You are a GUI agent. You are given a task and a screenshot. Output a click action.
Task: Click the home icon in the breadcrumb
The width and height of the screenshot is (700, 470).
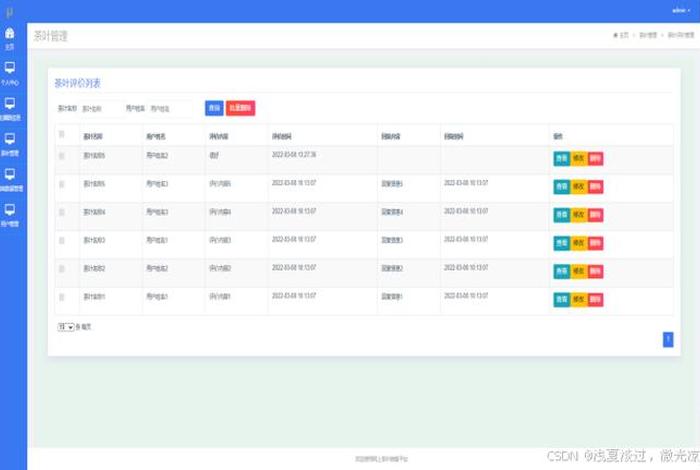click(615, 35)
